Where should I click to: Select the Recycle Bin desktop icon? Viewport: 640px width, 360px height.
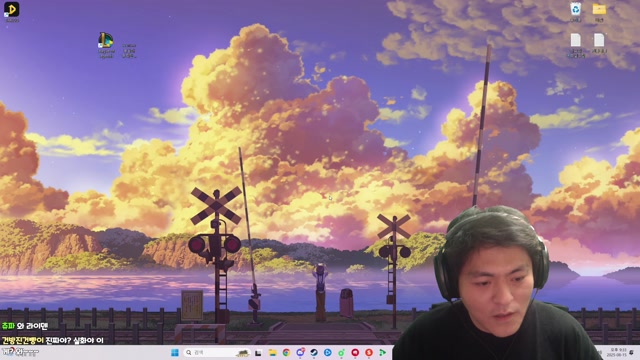click(576, 12)
